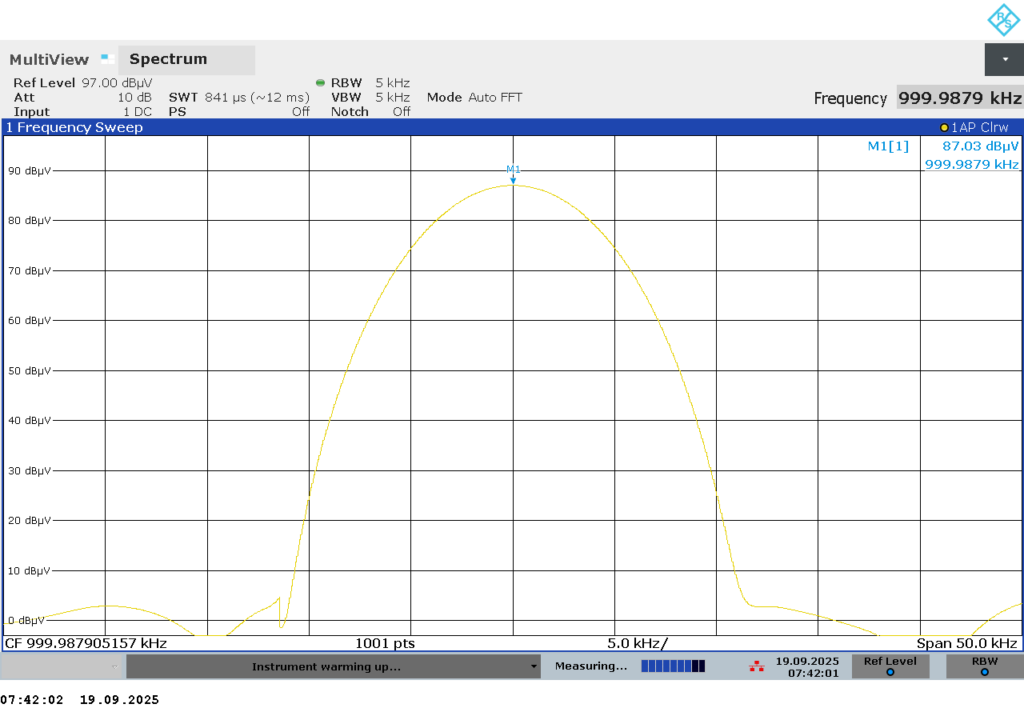Viewport: 1024px width, 720px height.
Task: Open the top-right dropdown arrow menu
Action: 1004,60
